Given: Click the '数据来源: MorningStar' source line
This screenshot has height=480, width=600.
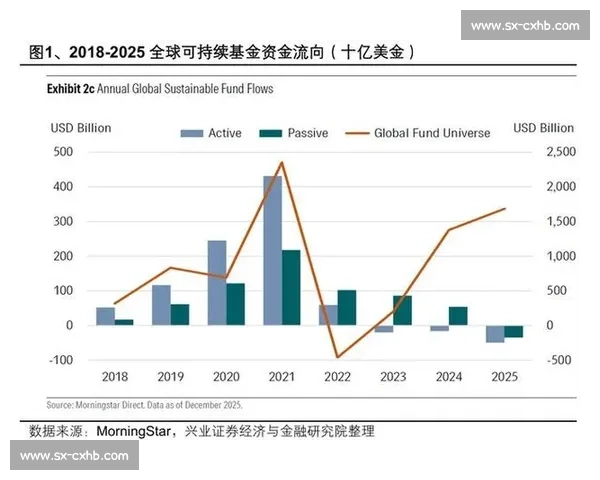Looking at the screenshot, I should point(202,431).
